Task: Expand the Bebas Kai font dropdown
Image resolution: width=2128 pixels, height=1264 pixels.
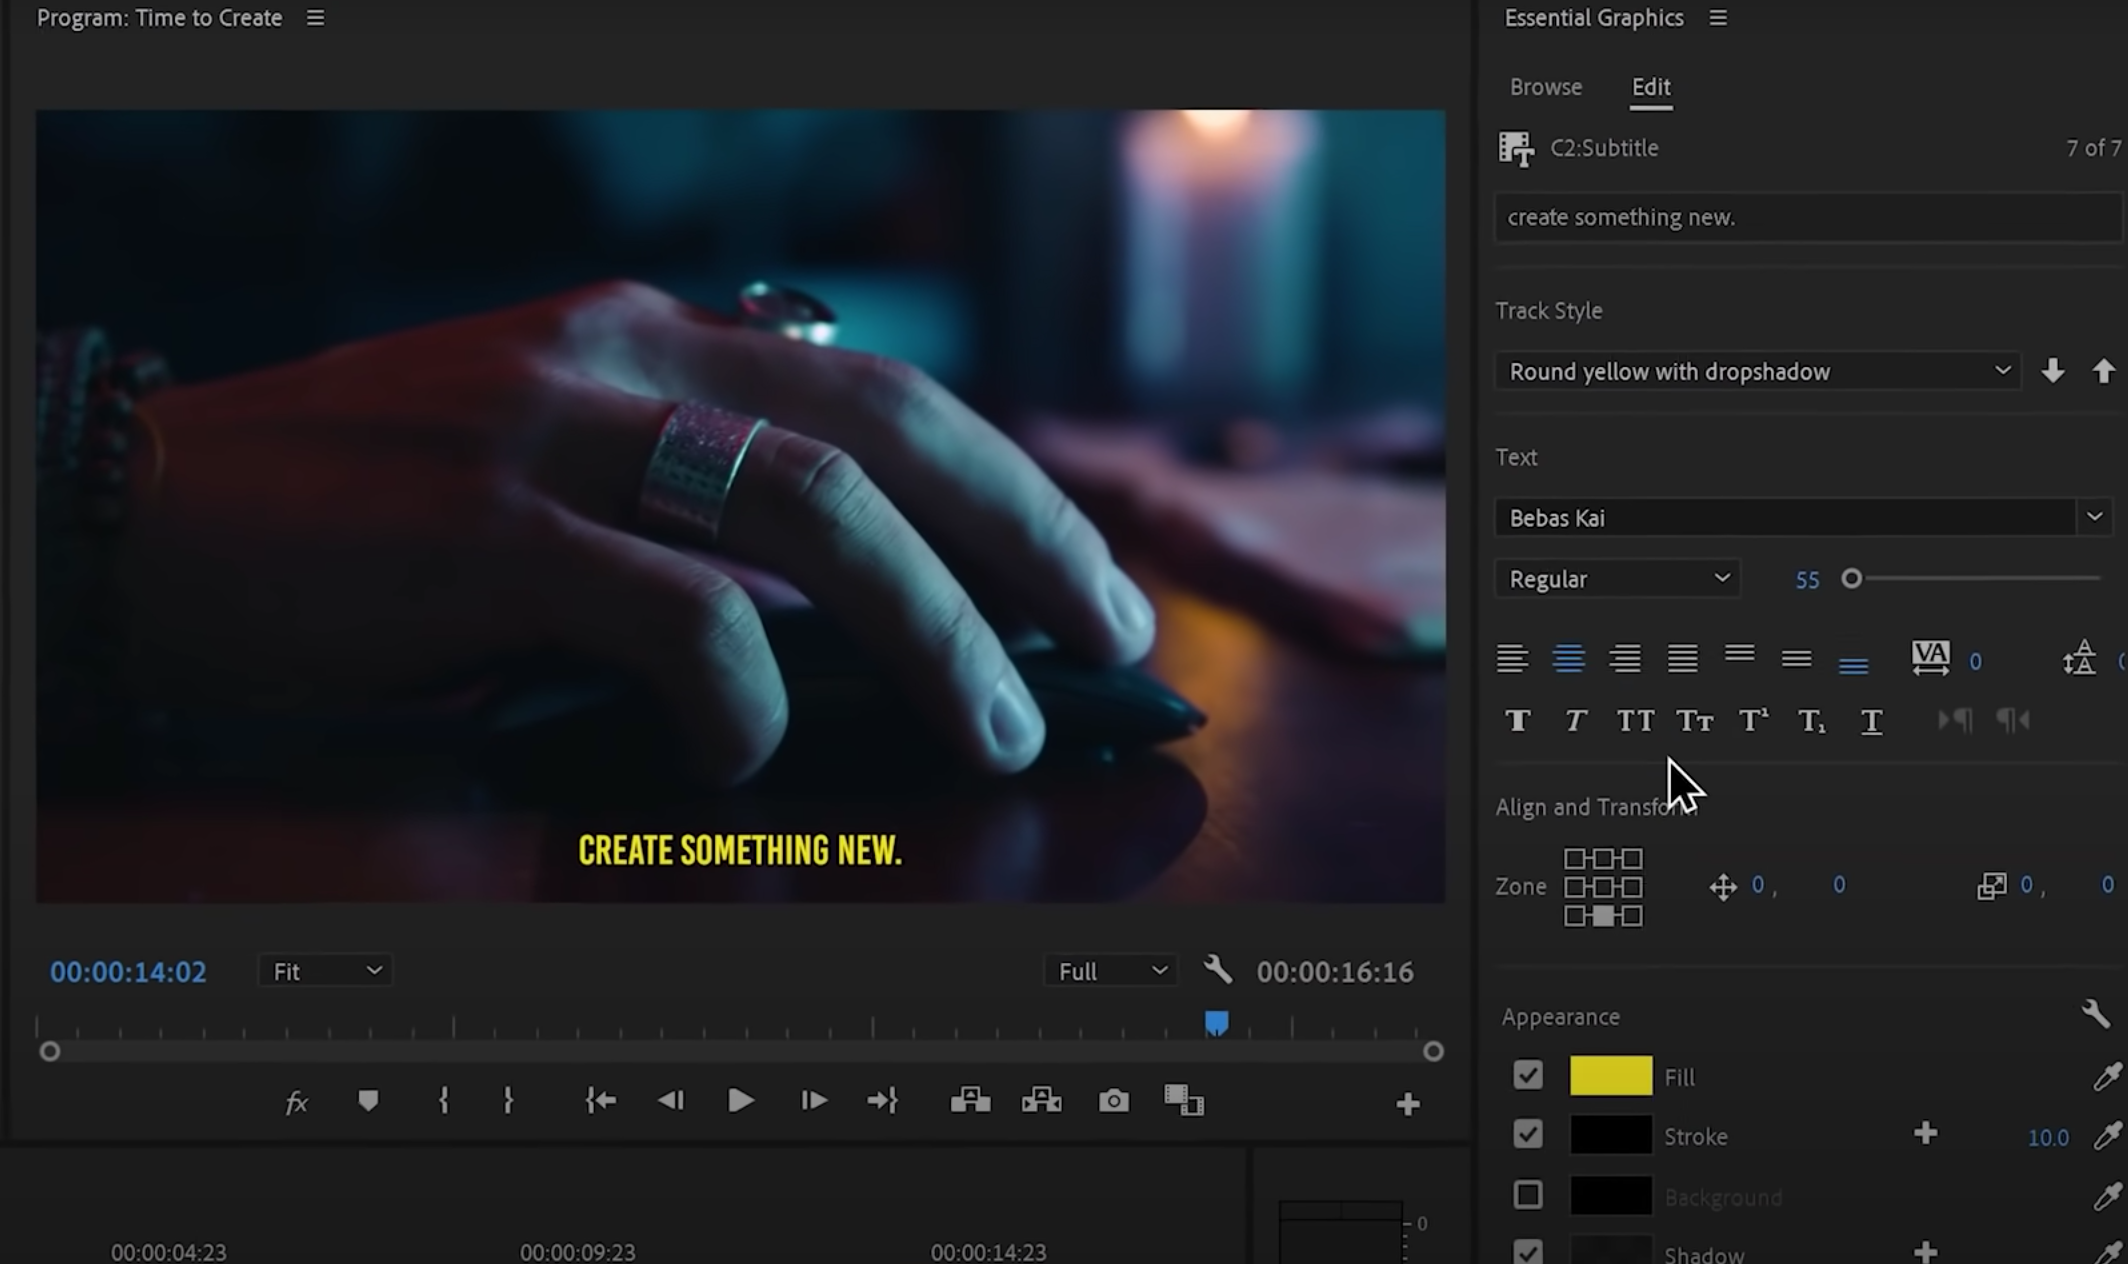Action: coord(2093,517)
